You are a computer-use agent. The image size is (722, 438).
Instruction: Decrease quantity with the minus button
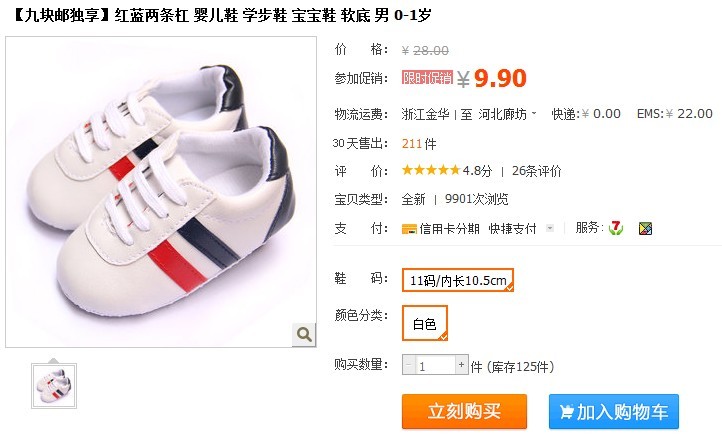[x=408, y=365]
